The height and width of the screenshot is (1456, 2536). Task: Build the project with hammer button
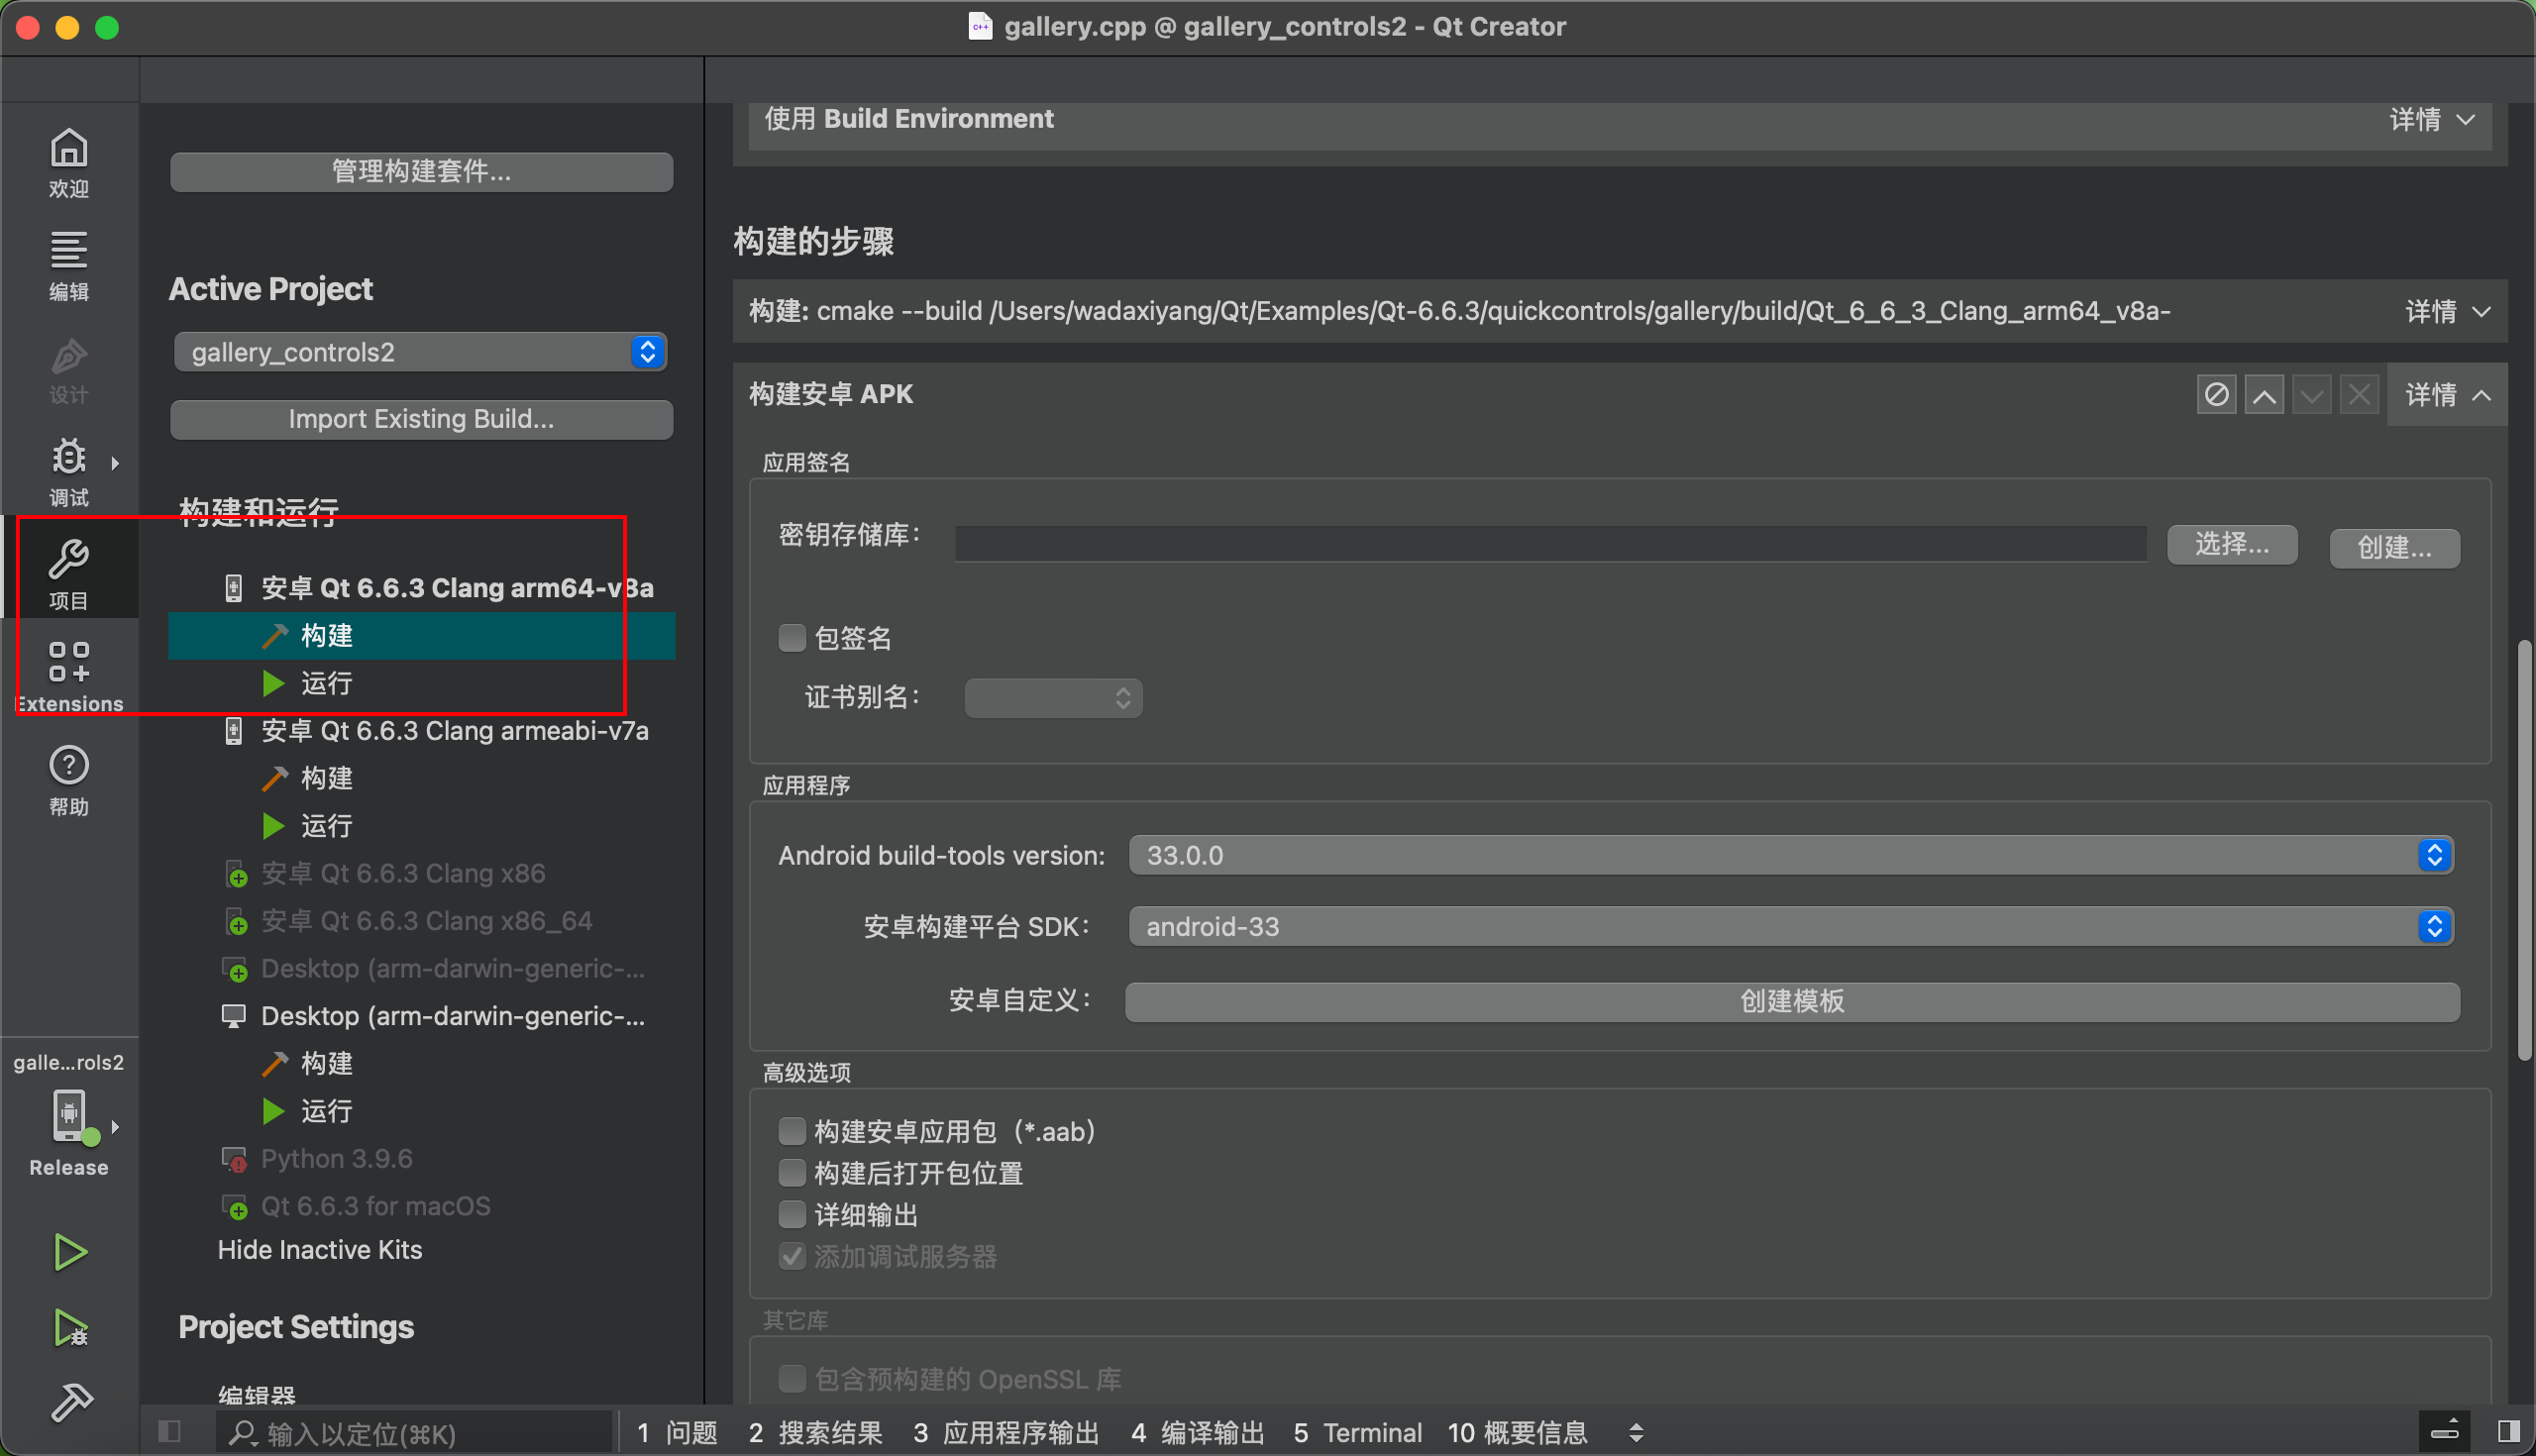(71, 1402)
